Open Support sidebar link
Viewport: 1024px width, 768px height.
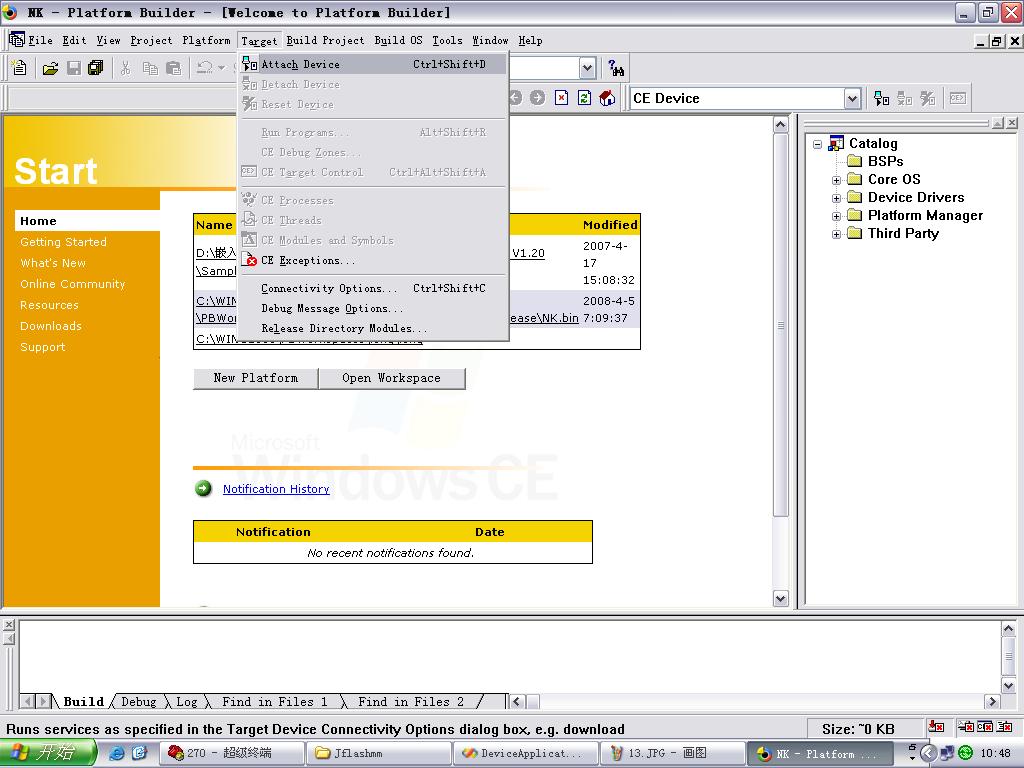[x=42, y=347]
